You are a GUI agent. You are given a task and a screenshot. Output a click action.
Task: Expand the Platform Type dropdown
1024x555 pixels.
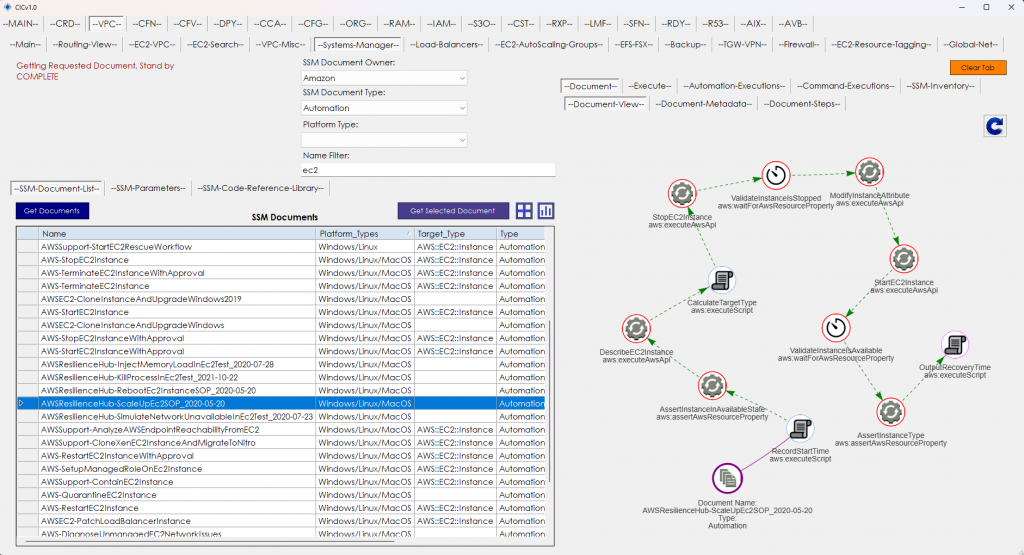tap(384, 139)
